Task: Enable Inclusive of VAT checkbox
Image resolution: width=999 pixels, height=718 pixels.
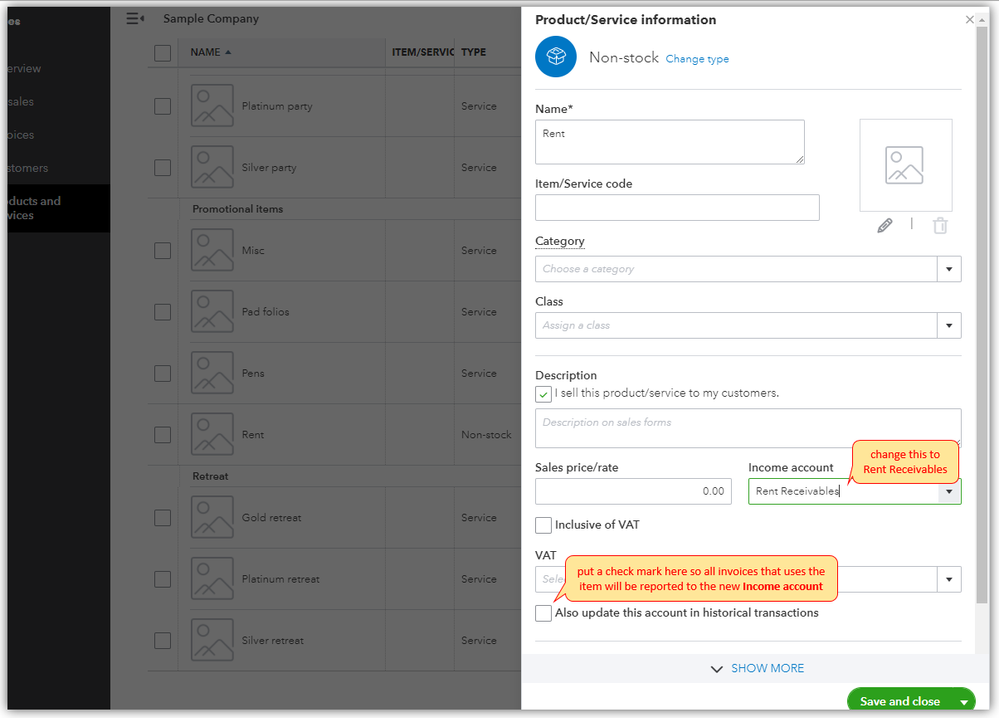Action: (x=543, y=525)
